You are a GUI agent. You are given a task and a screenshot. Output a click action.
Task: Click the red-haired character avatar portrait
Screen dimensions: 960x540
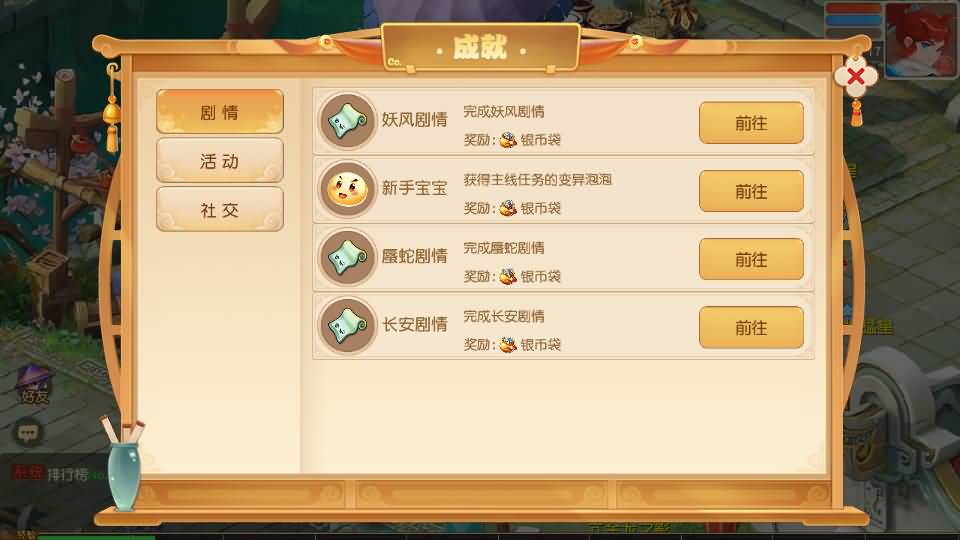[x=920, y=40]
